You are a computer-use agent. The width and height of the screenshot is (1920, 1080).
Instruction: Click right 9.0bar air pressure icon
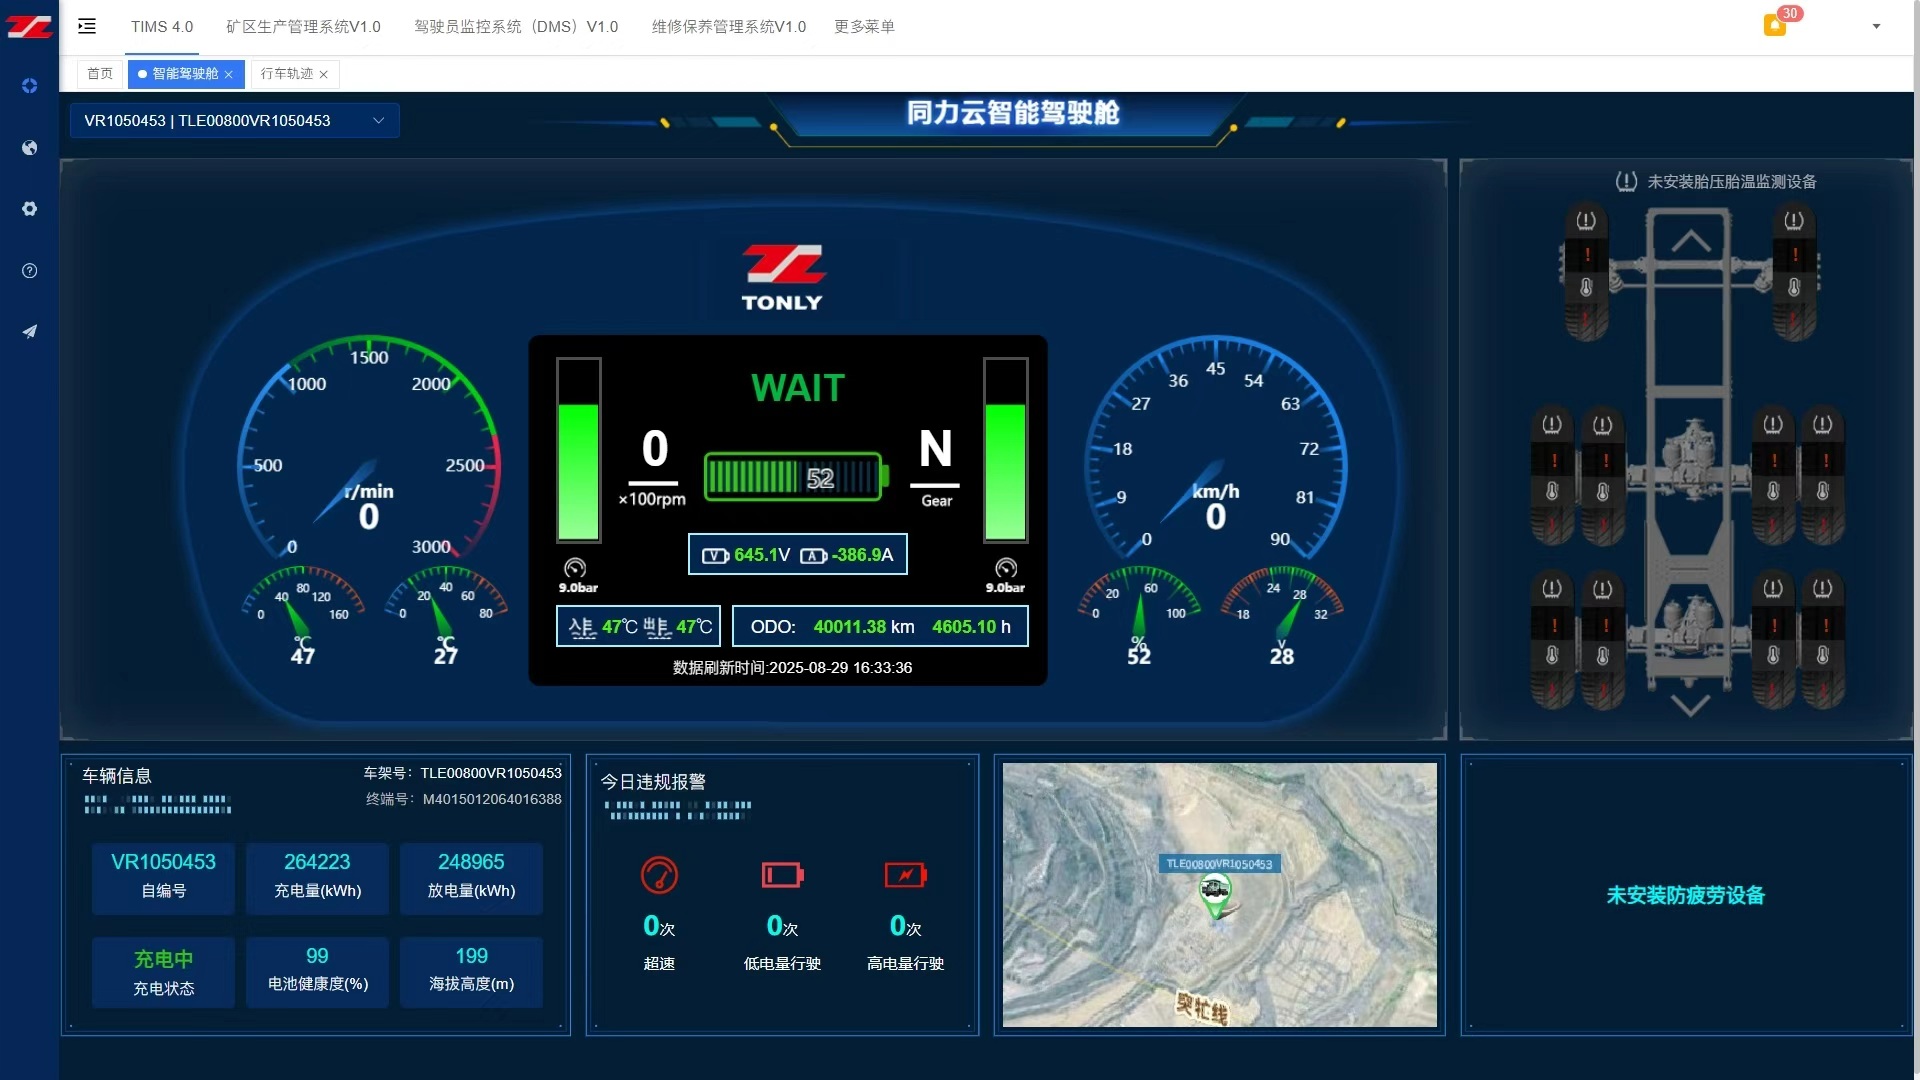coord(1006,568)
